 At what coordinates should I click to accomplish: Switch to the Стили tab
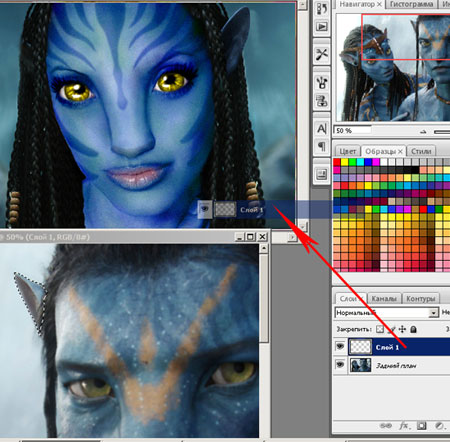tap(421, 151)
